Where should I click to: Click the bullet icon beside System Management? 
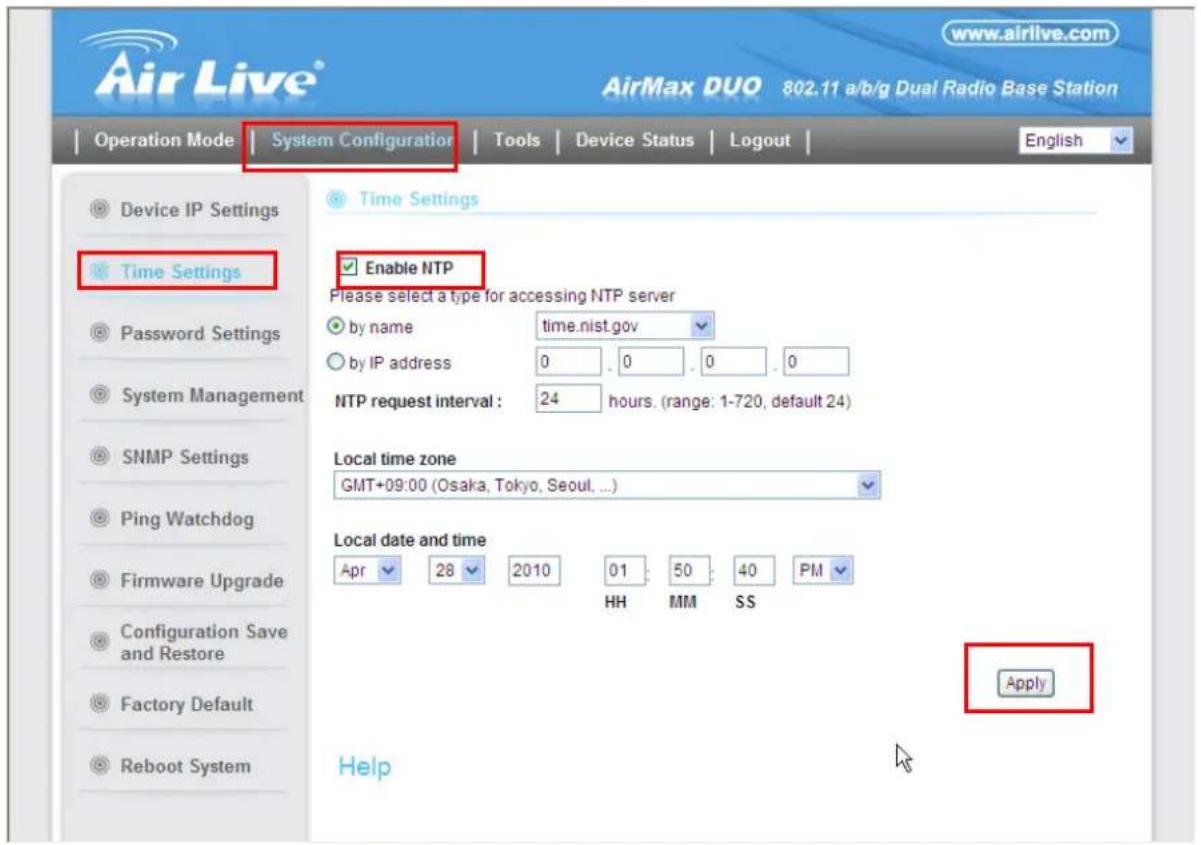pos(98,395)
